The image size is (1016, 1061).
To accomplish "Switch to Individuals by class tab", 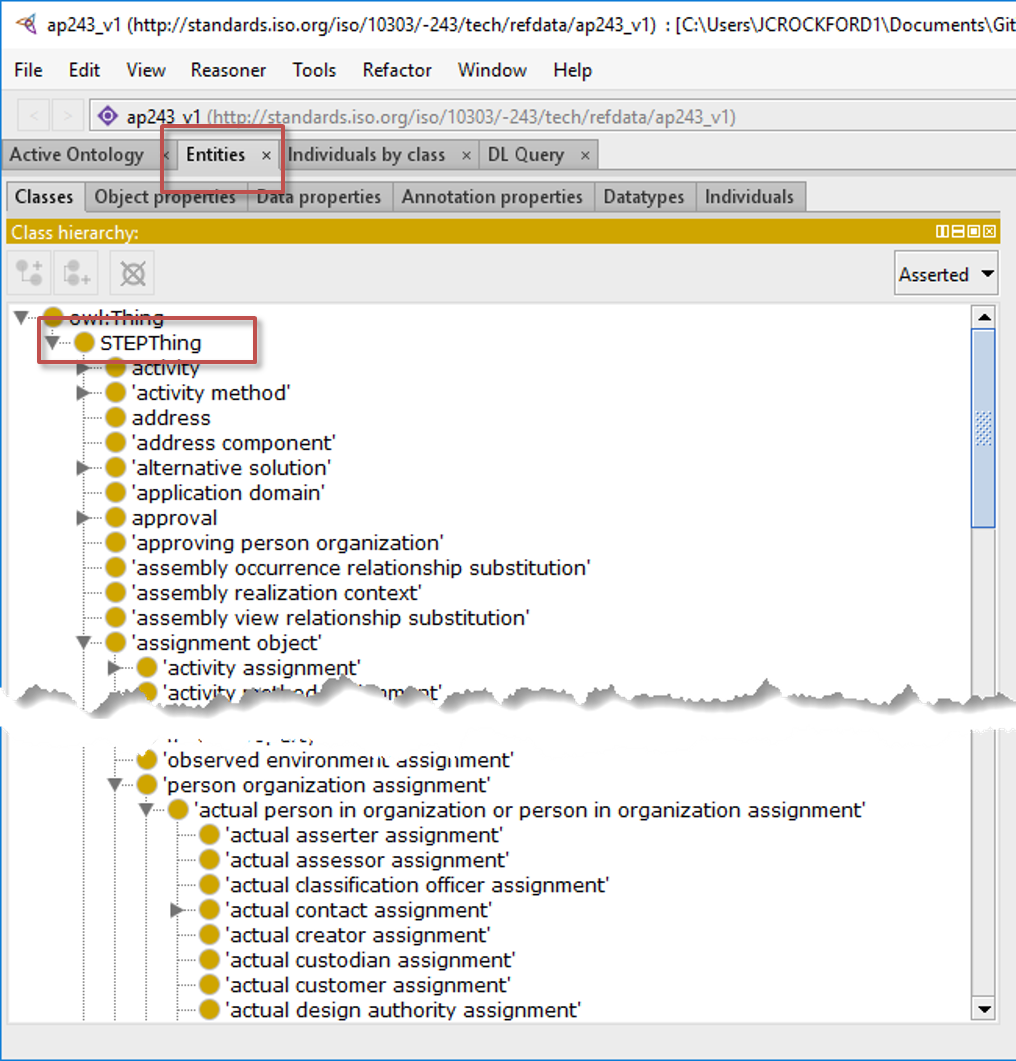I will pyautogui.click(x=366, y=155).
